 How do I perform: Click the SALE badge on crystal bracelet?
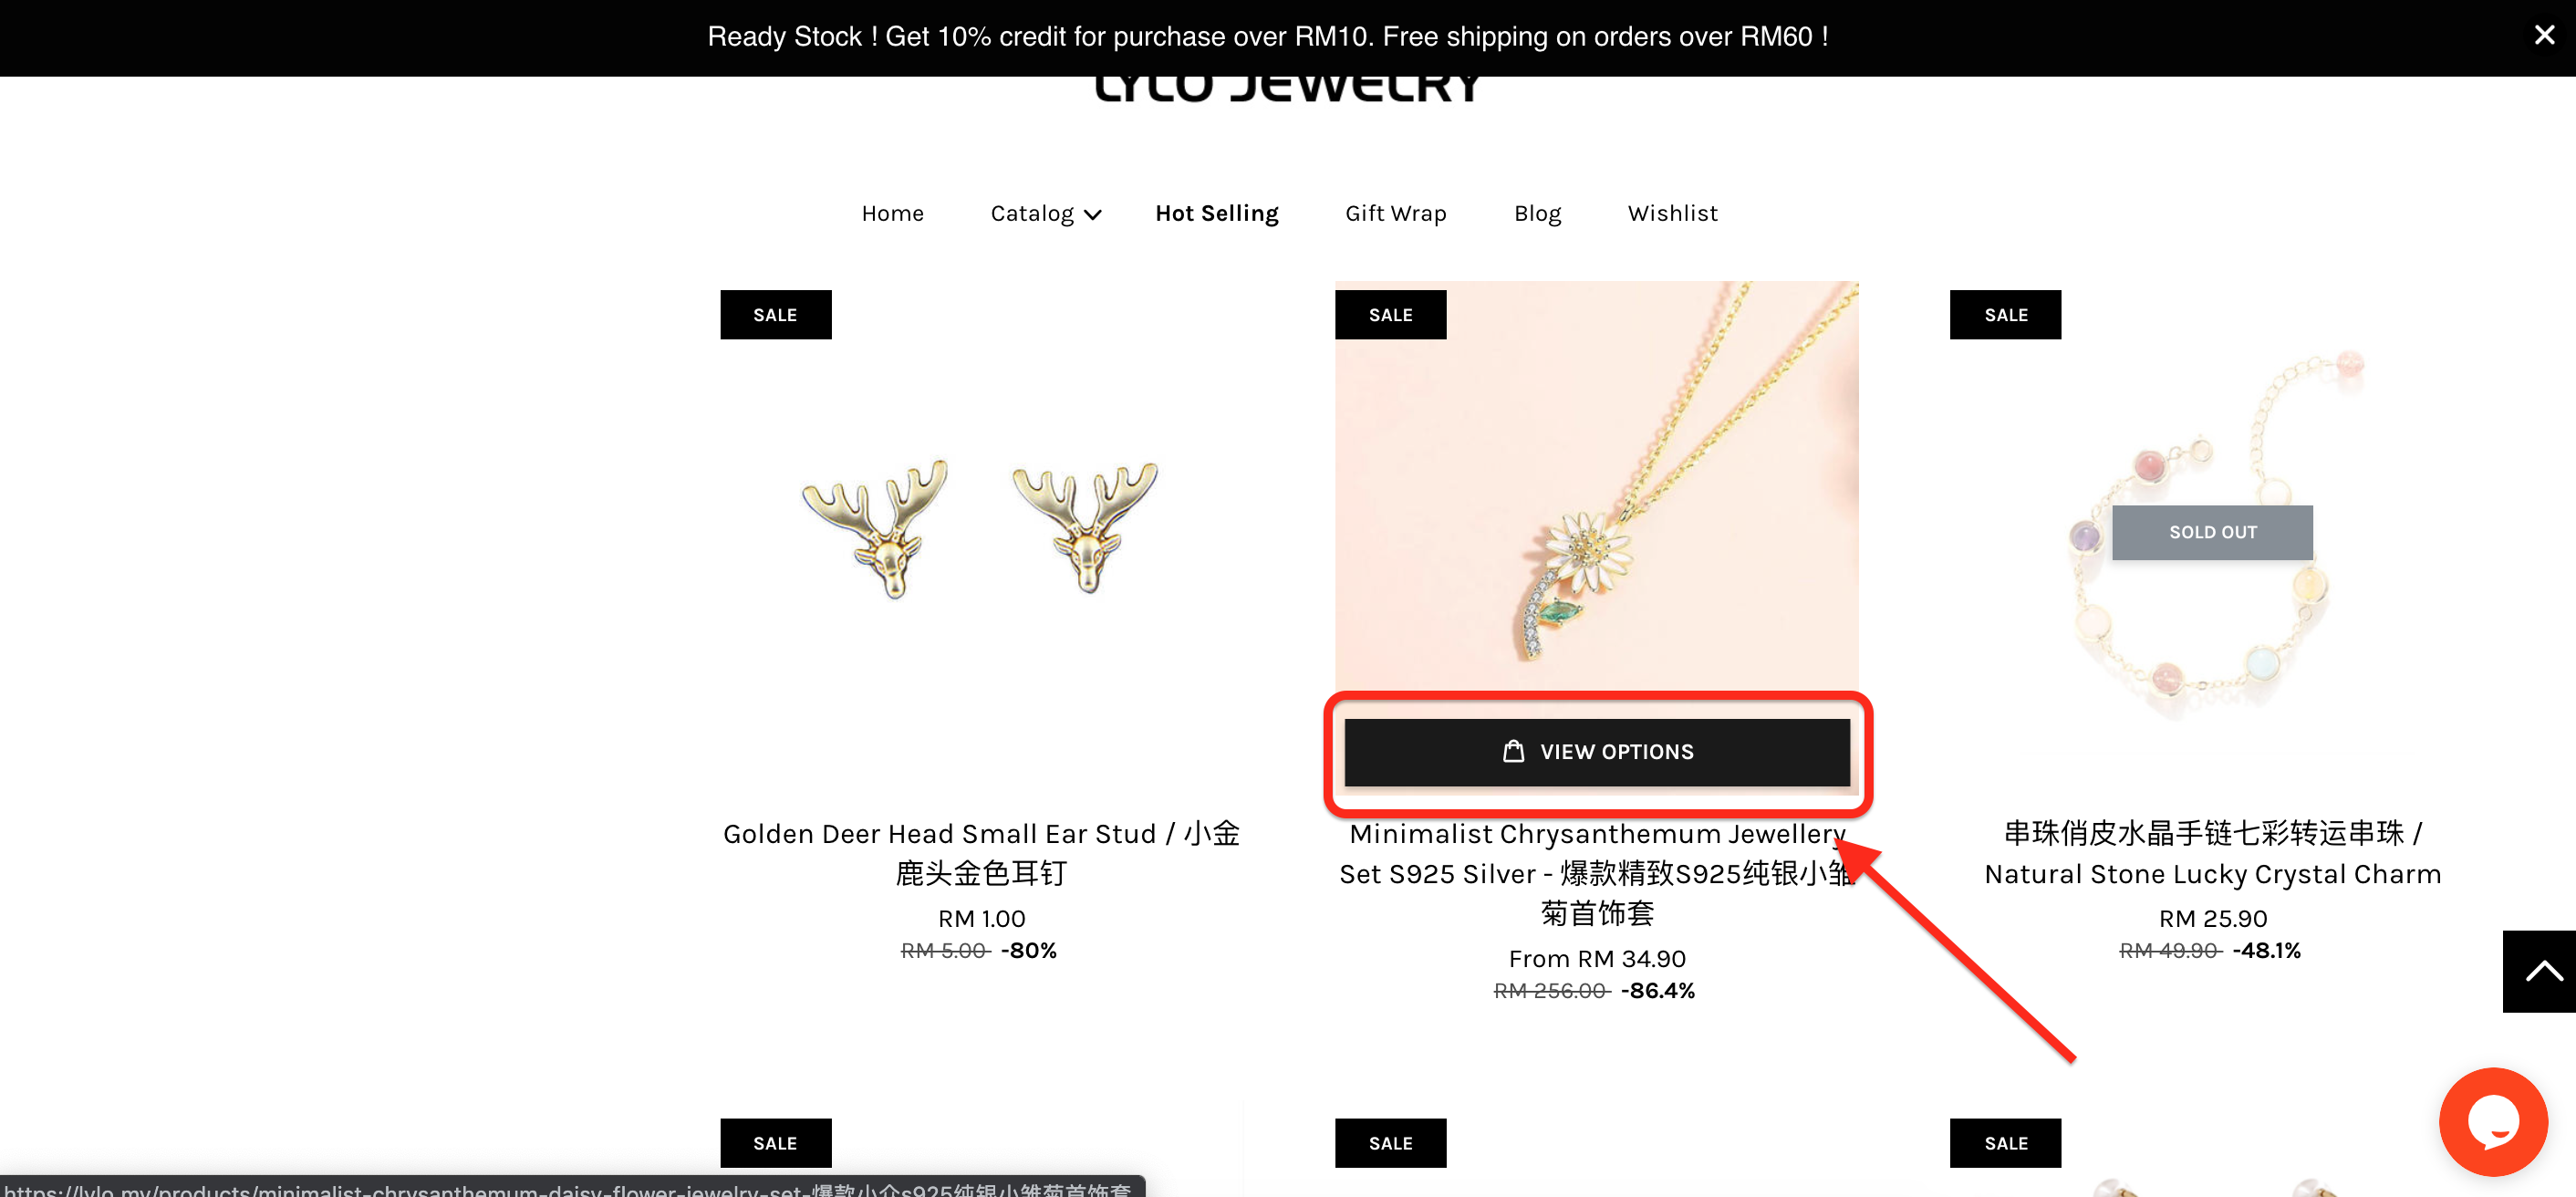coord(2005,314)
